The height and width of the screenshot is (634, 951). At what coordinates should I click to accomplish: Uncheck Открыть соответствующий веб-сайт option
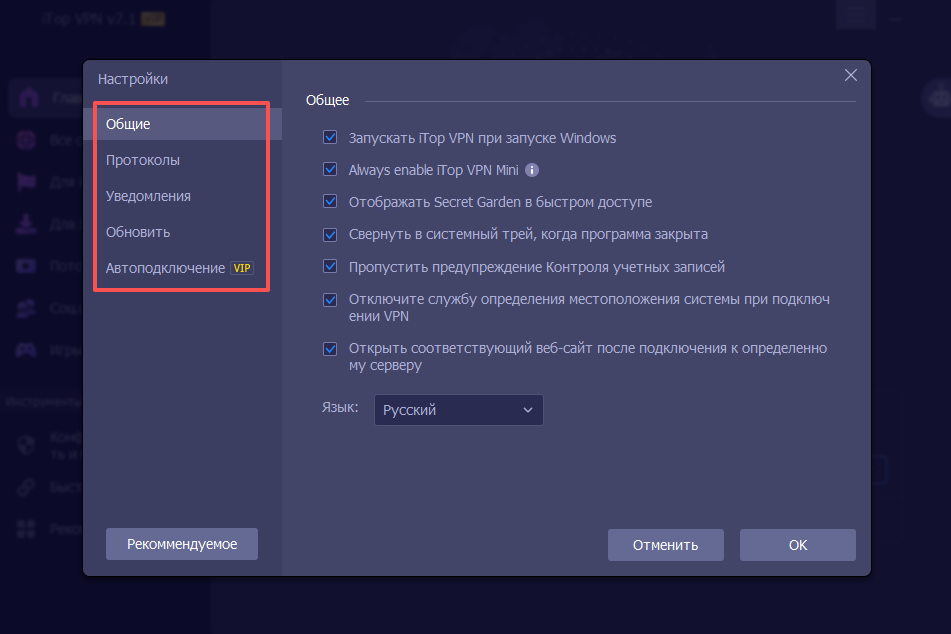point(330,349)
